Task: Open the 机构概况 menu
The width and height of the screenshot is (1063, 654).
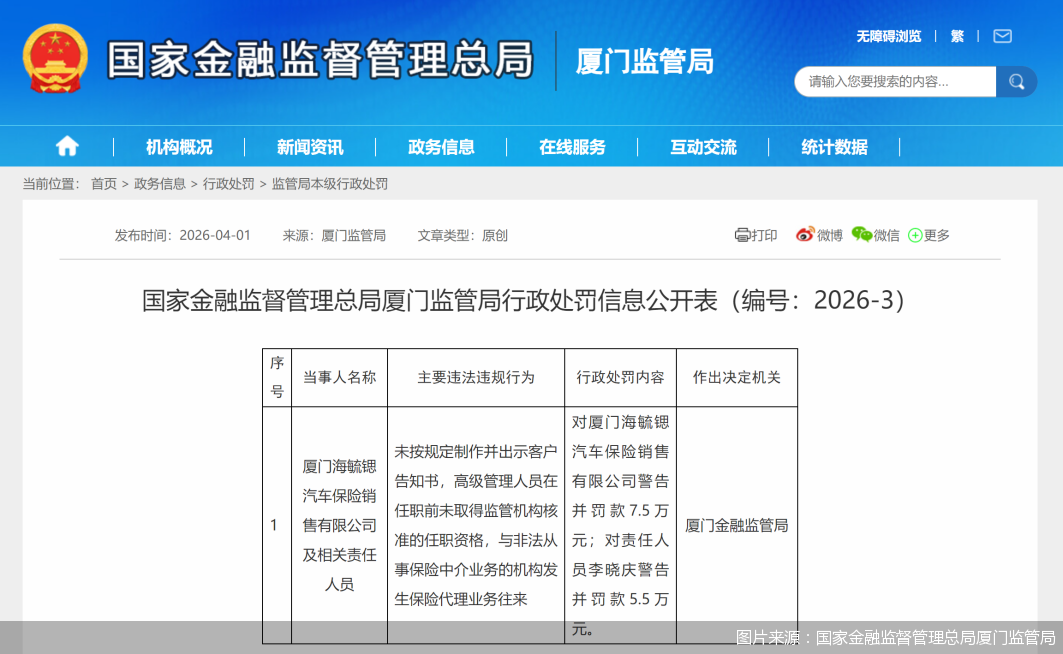Action: click(178, 146)
